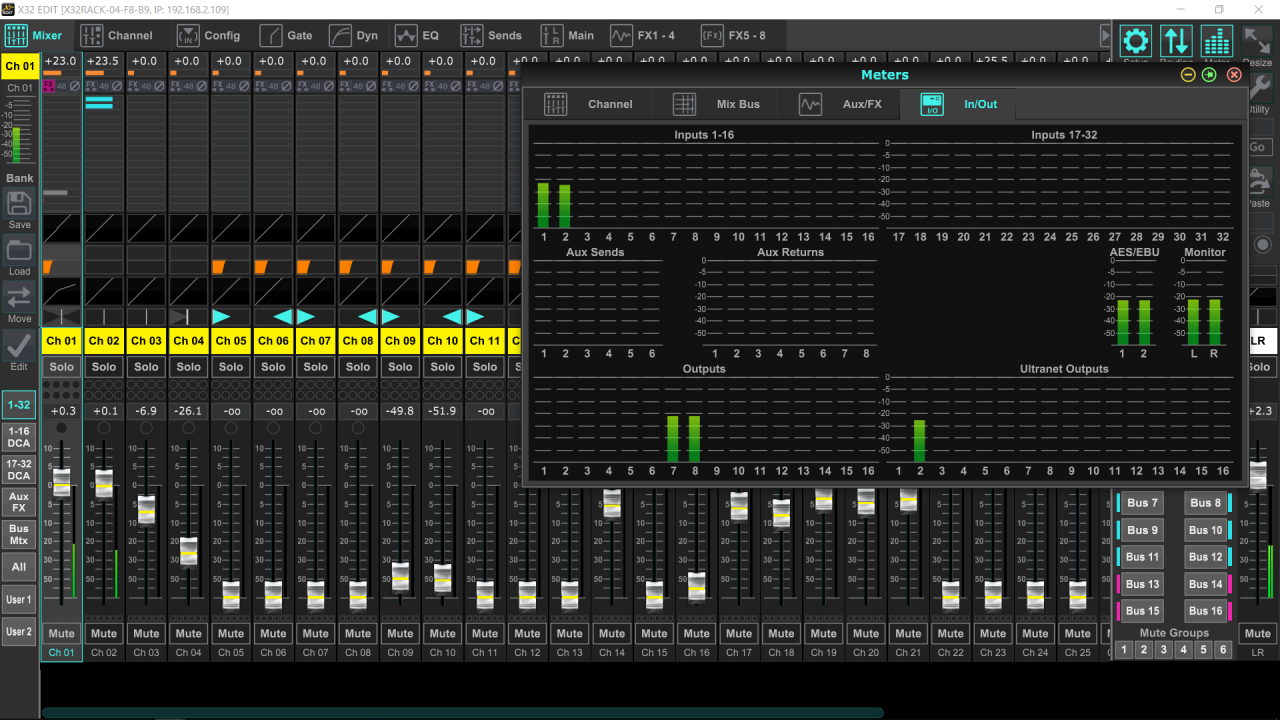The image size is (1280, 720).
Task: Toggle phase invert on Ch 01
Action: (x=75, y=87)
